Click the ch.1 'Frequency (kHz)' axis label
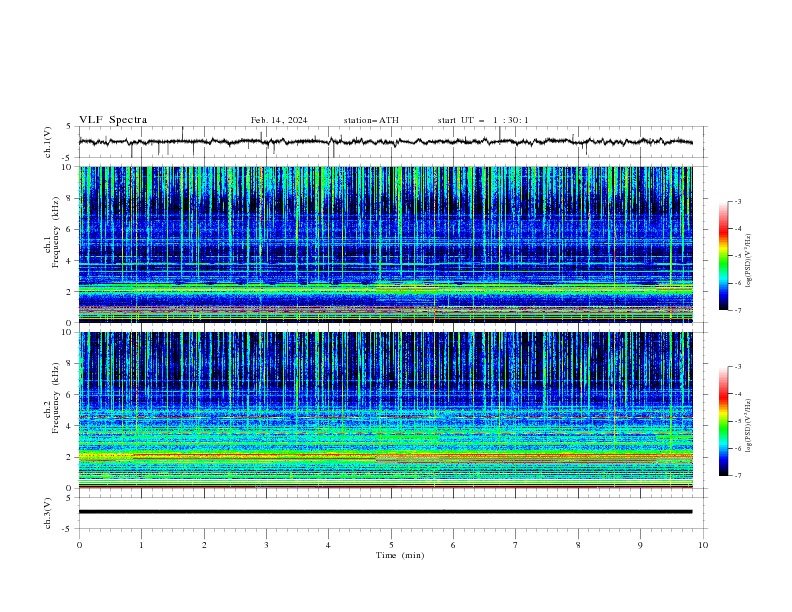Viewport: 792px width, 612px height. coord(56,233)
